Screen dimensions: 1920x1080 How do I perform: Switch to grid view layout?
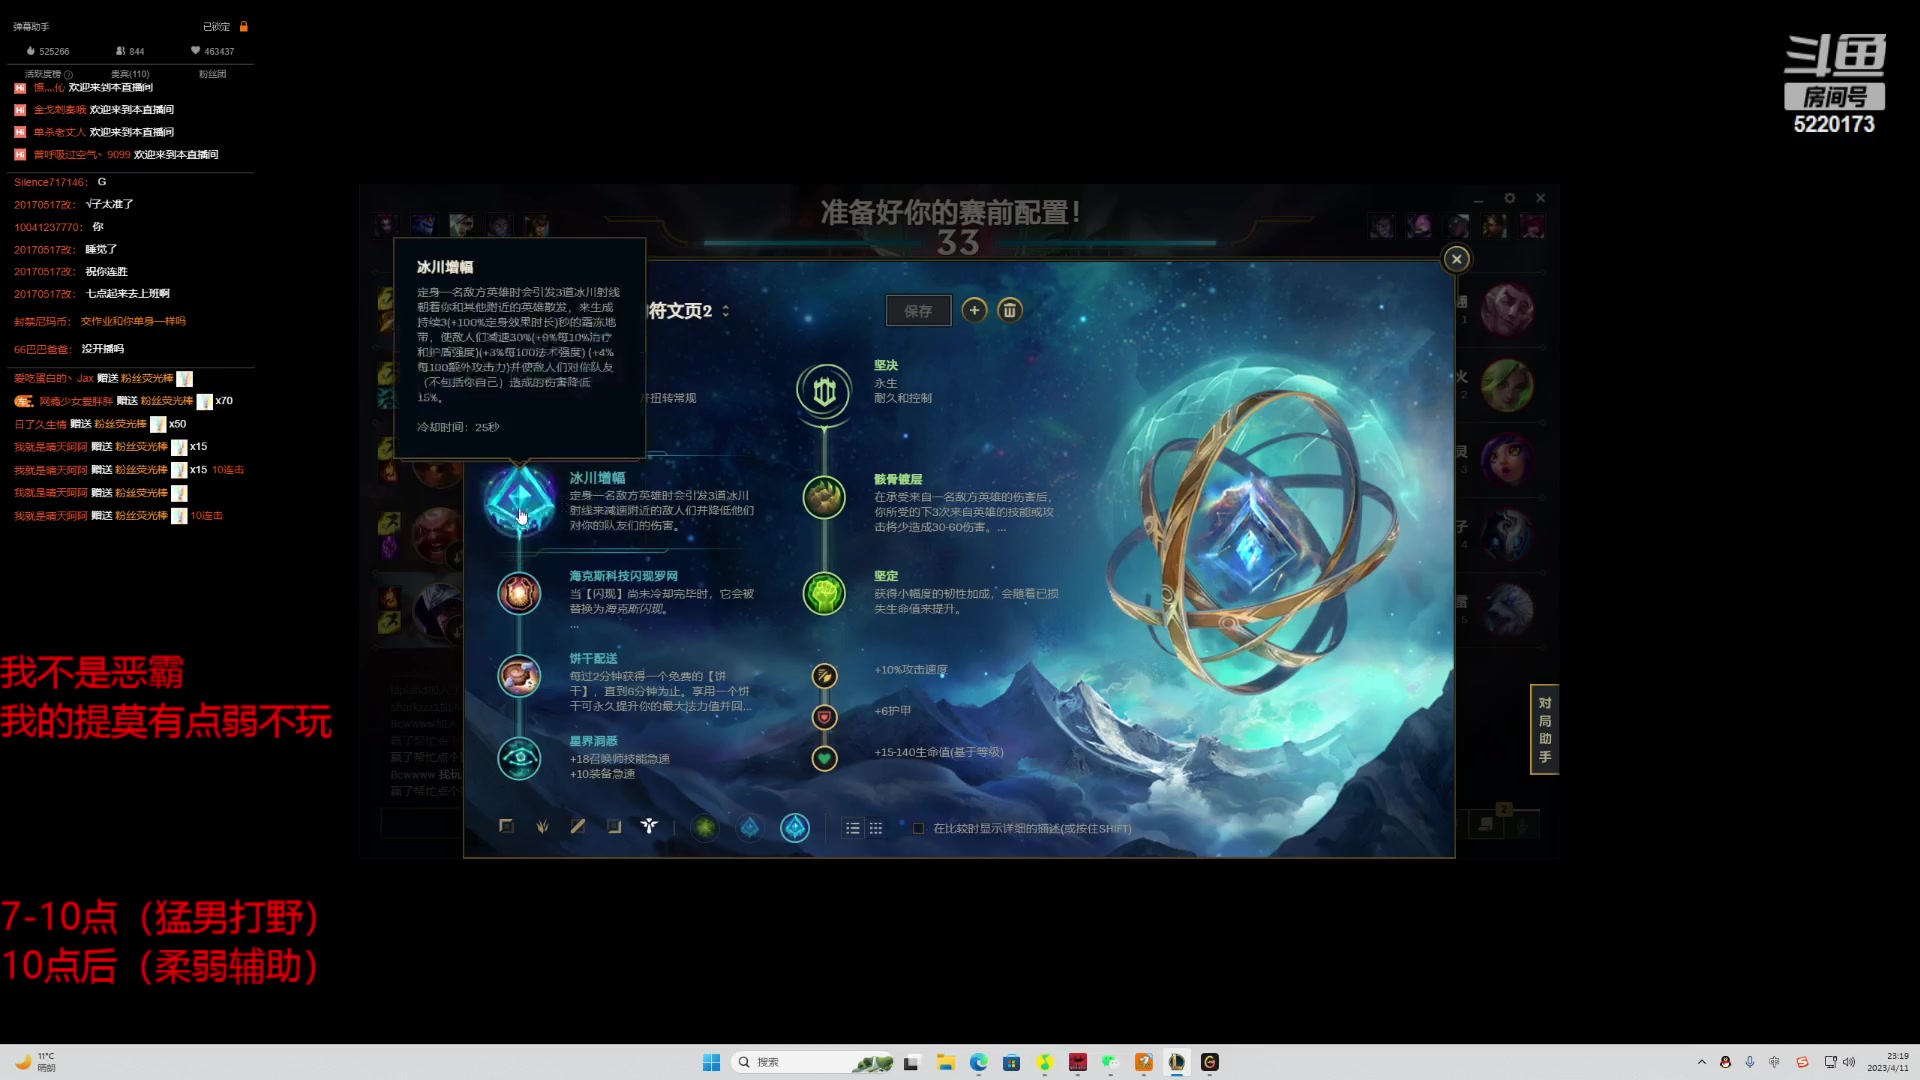coord(876,828)
